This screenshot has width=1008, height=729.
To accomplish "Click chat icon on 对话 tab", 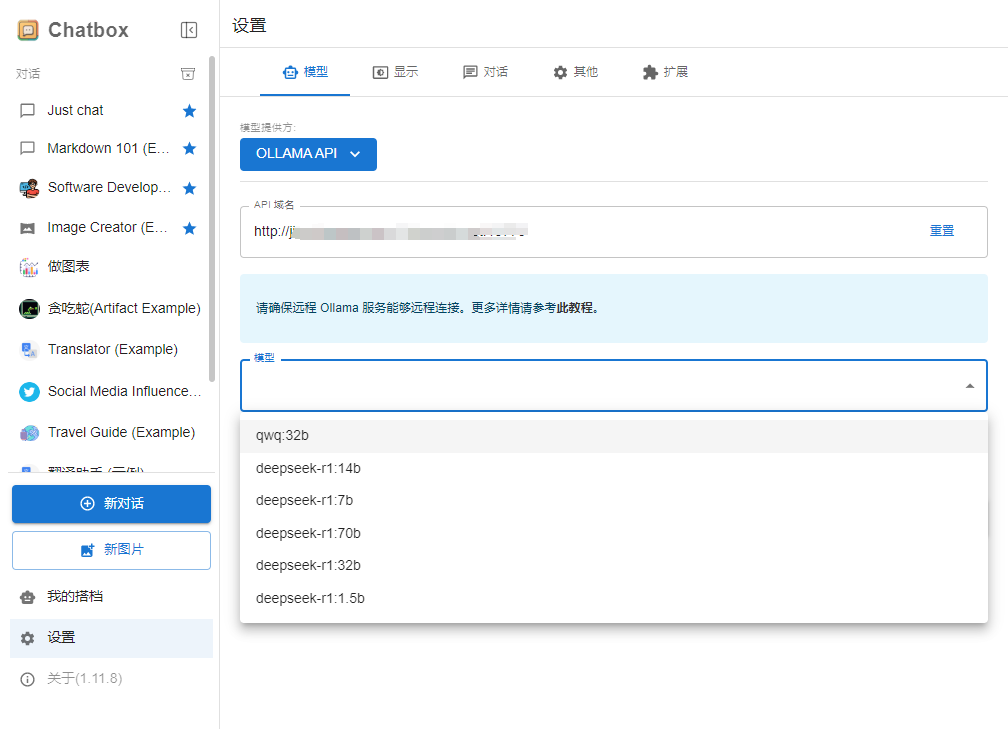I will [471, 73].
